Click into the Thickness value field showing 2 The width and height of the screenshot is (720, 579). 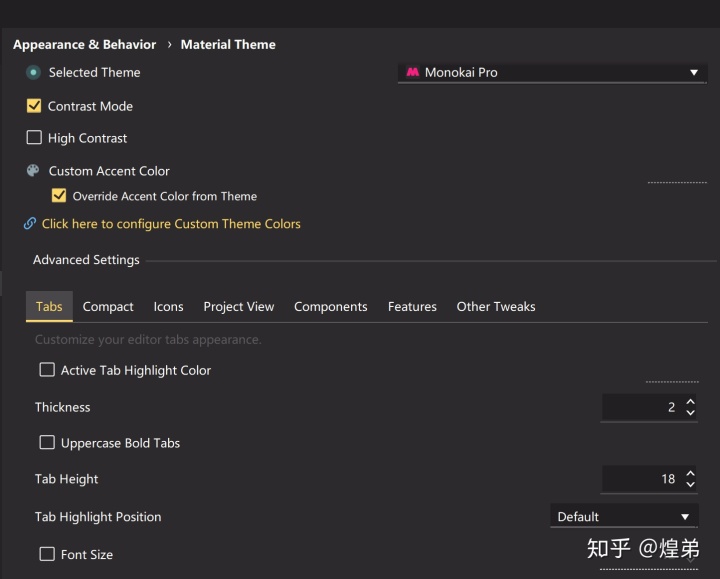[642, 407]
